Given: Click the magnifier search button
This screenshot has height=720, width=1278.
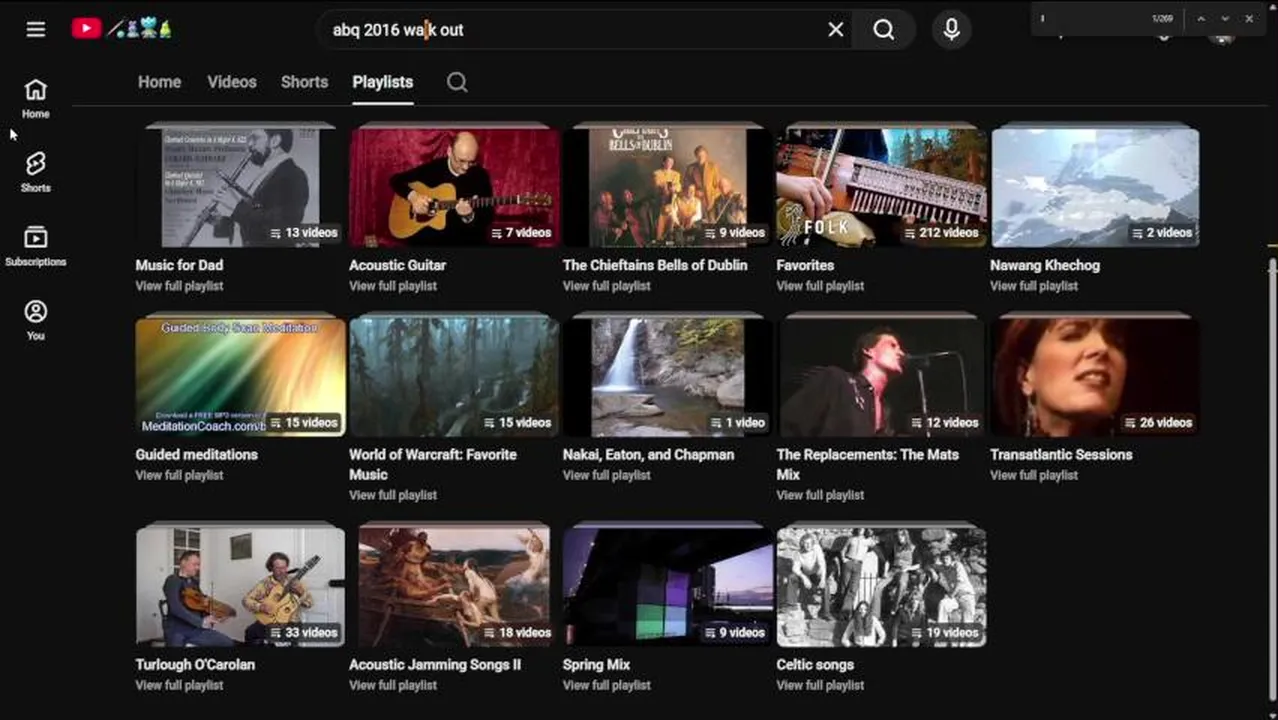Looking at the screenshot, I should [884, 30].
